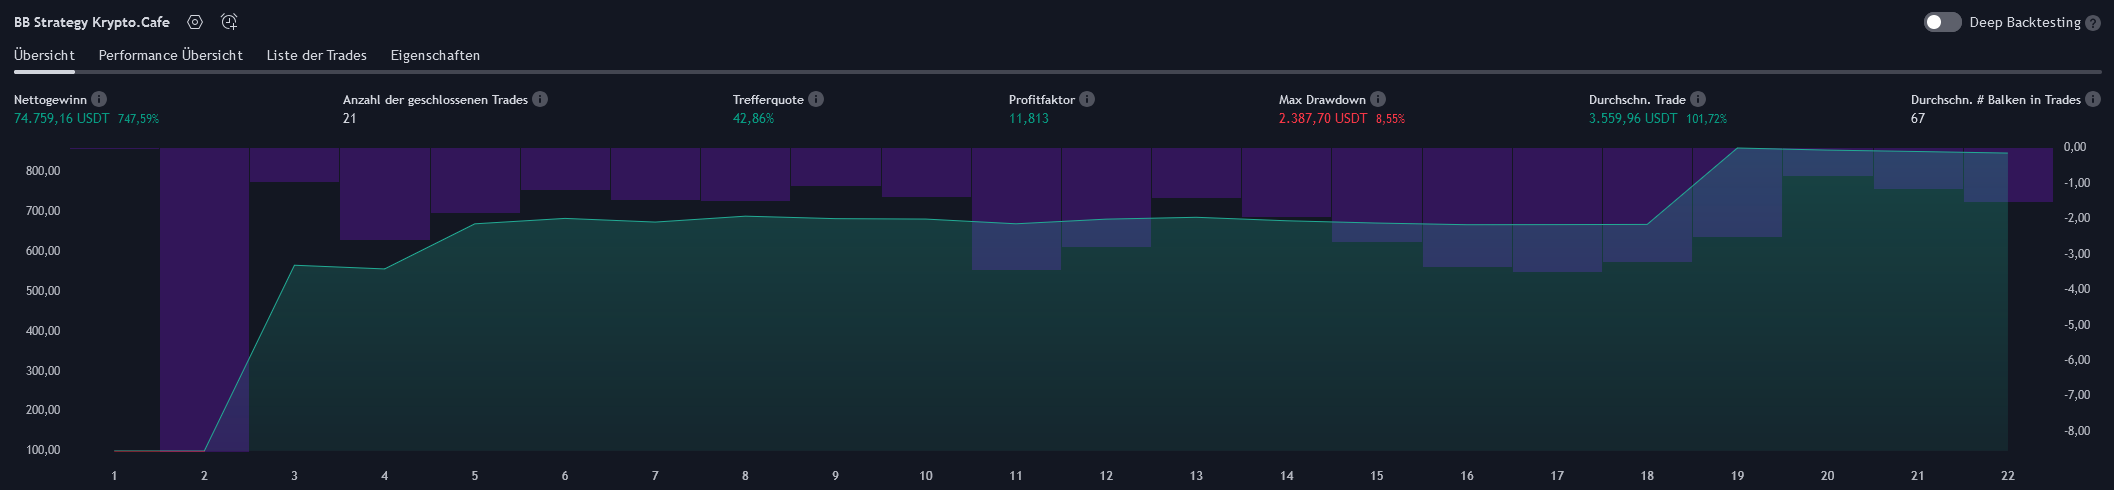This screenshot has height=490, width=2114.
Task: Toggle the Deep Backtesting switch
Action: (1943, 22)
